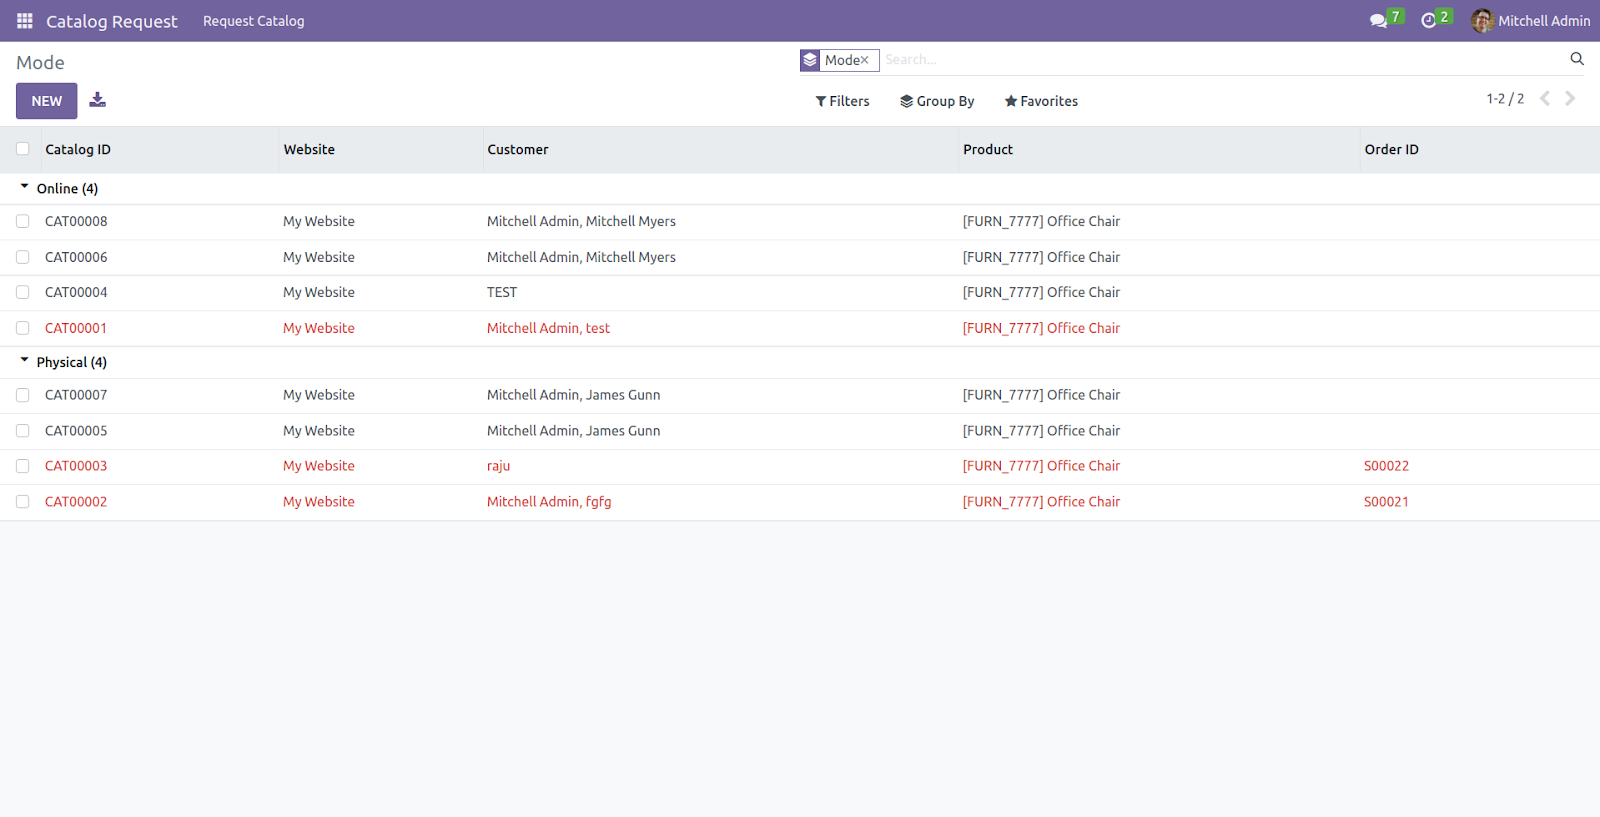Tick the checkbox for CAT00008
This screenshot has width=1600, height=817.
(23, 222)
